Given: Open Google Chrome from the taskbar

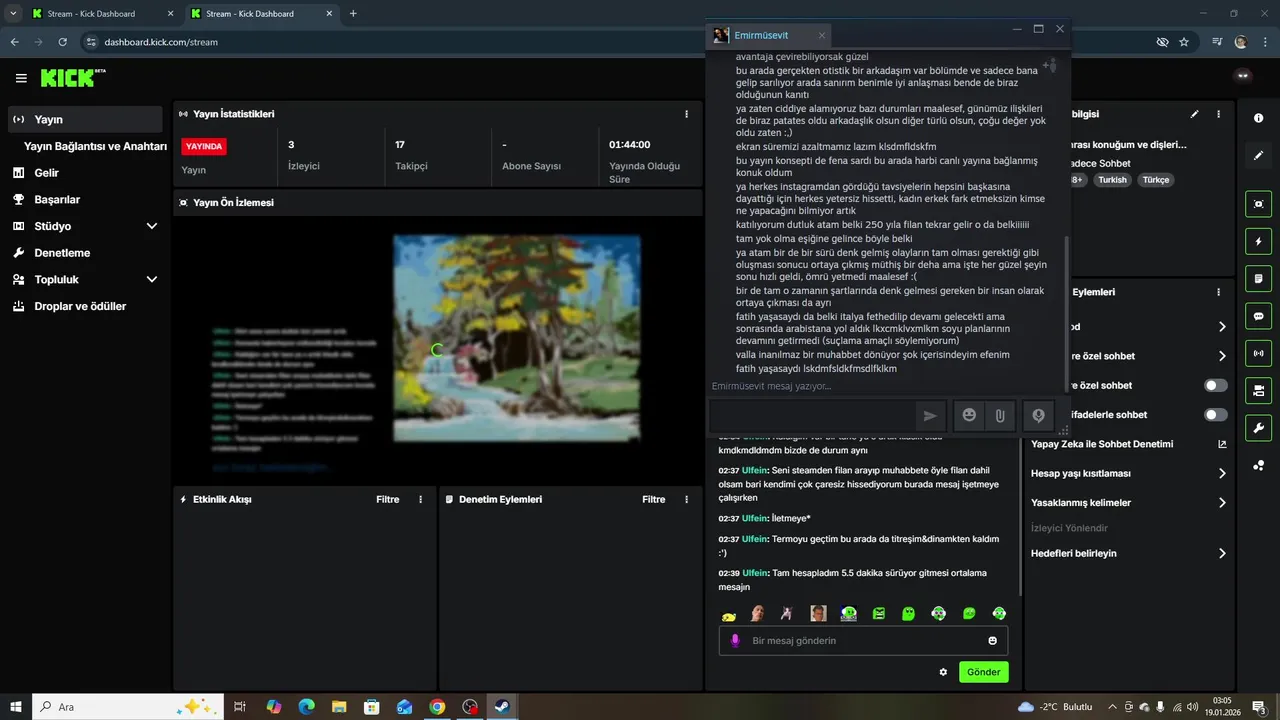Looking at the screenshot, I should click(x=437, y=707).
